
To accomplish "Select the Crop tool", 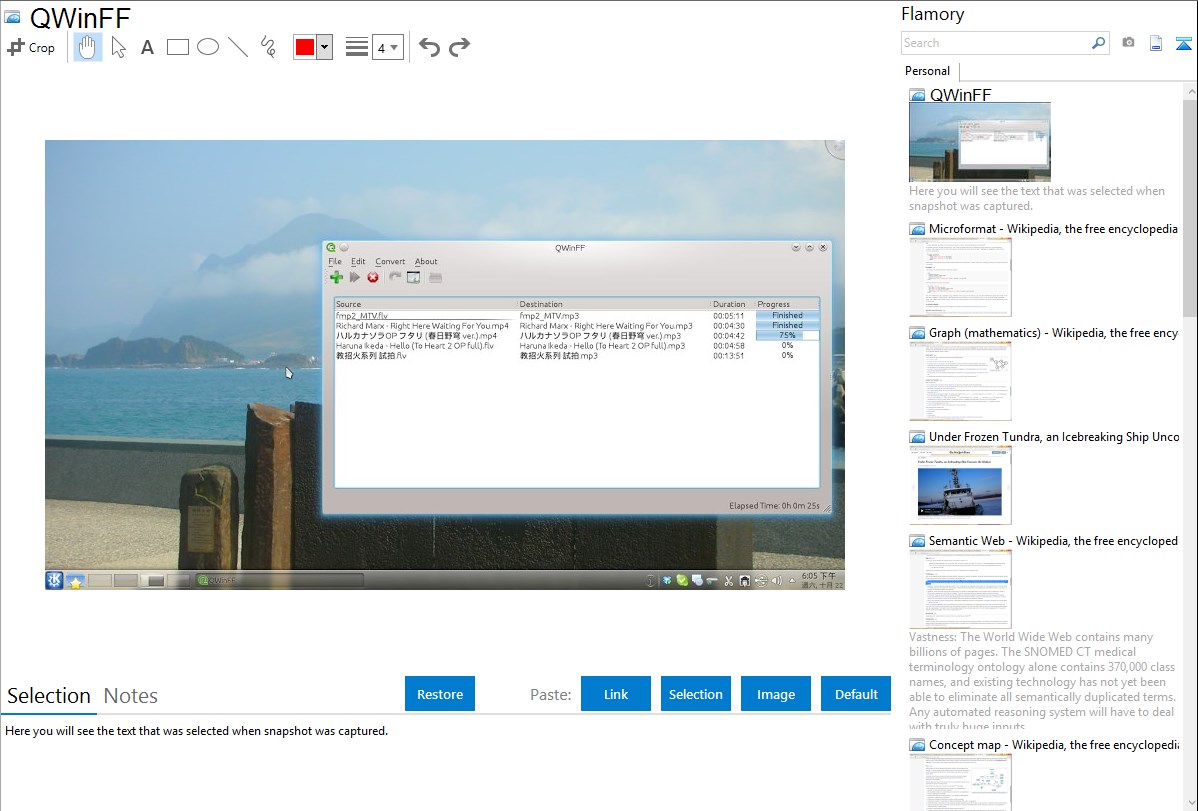I will click(x=31, y=47).
